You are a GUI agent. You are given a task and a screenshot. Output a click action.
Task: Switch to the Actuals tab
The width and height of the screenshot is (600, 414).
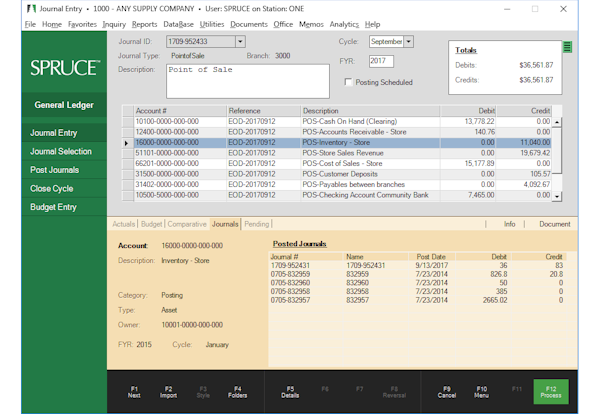click(x=124, y=224)
